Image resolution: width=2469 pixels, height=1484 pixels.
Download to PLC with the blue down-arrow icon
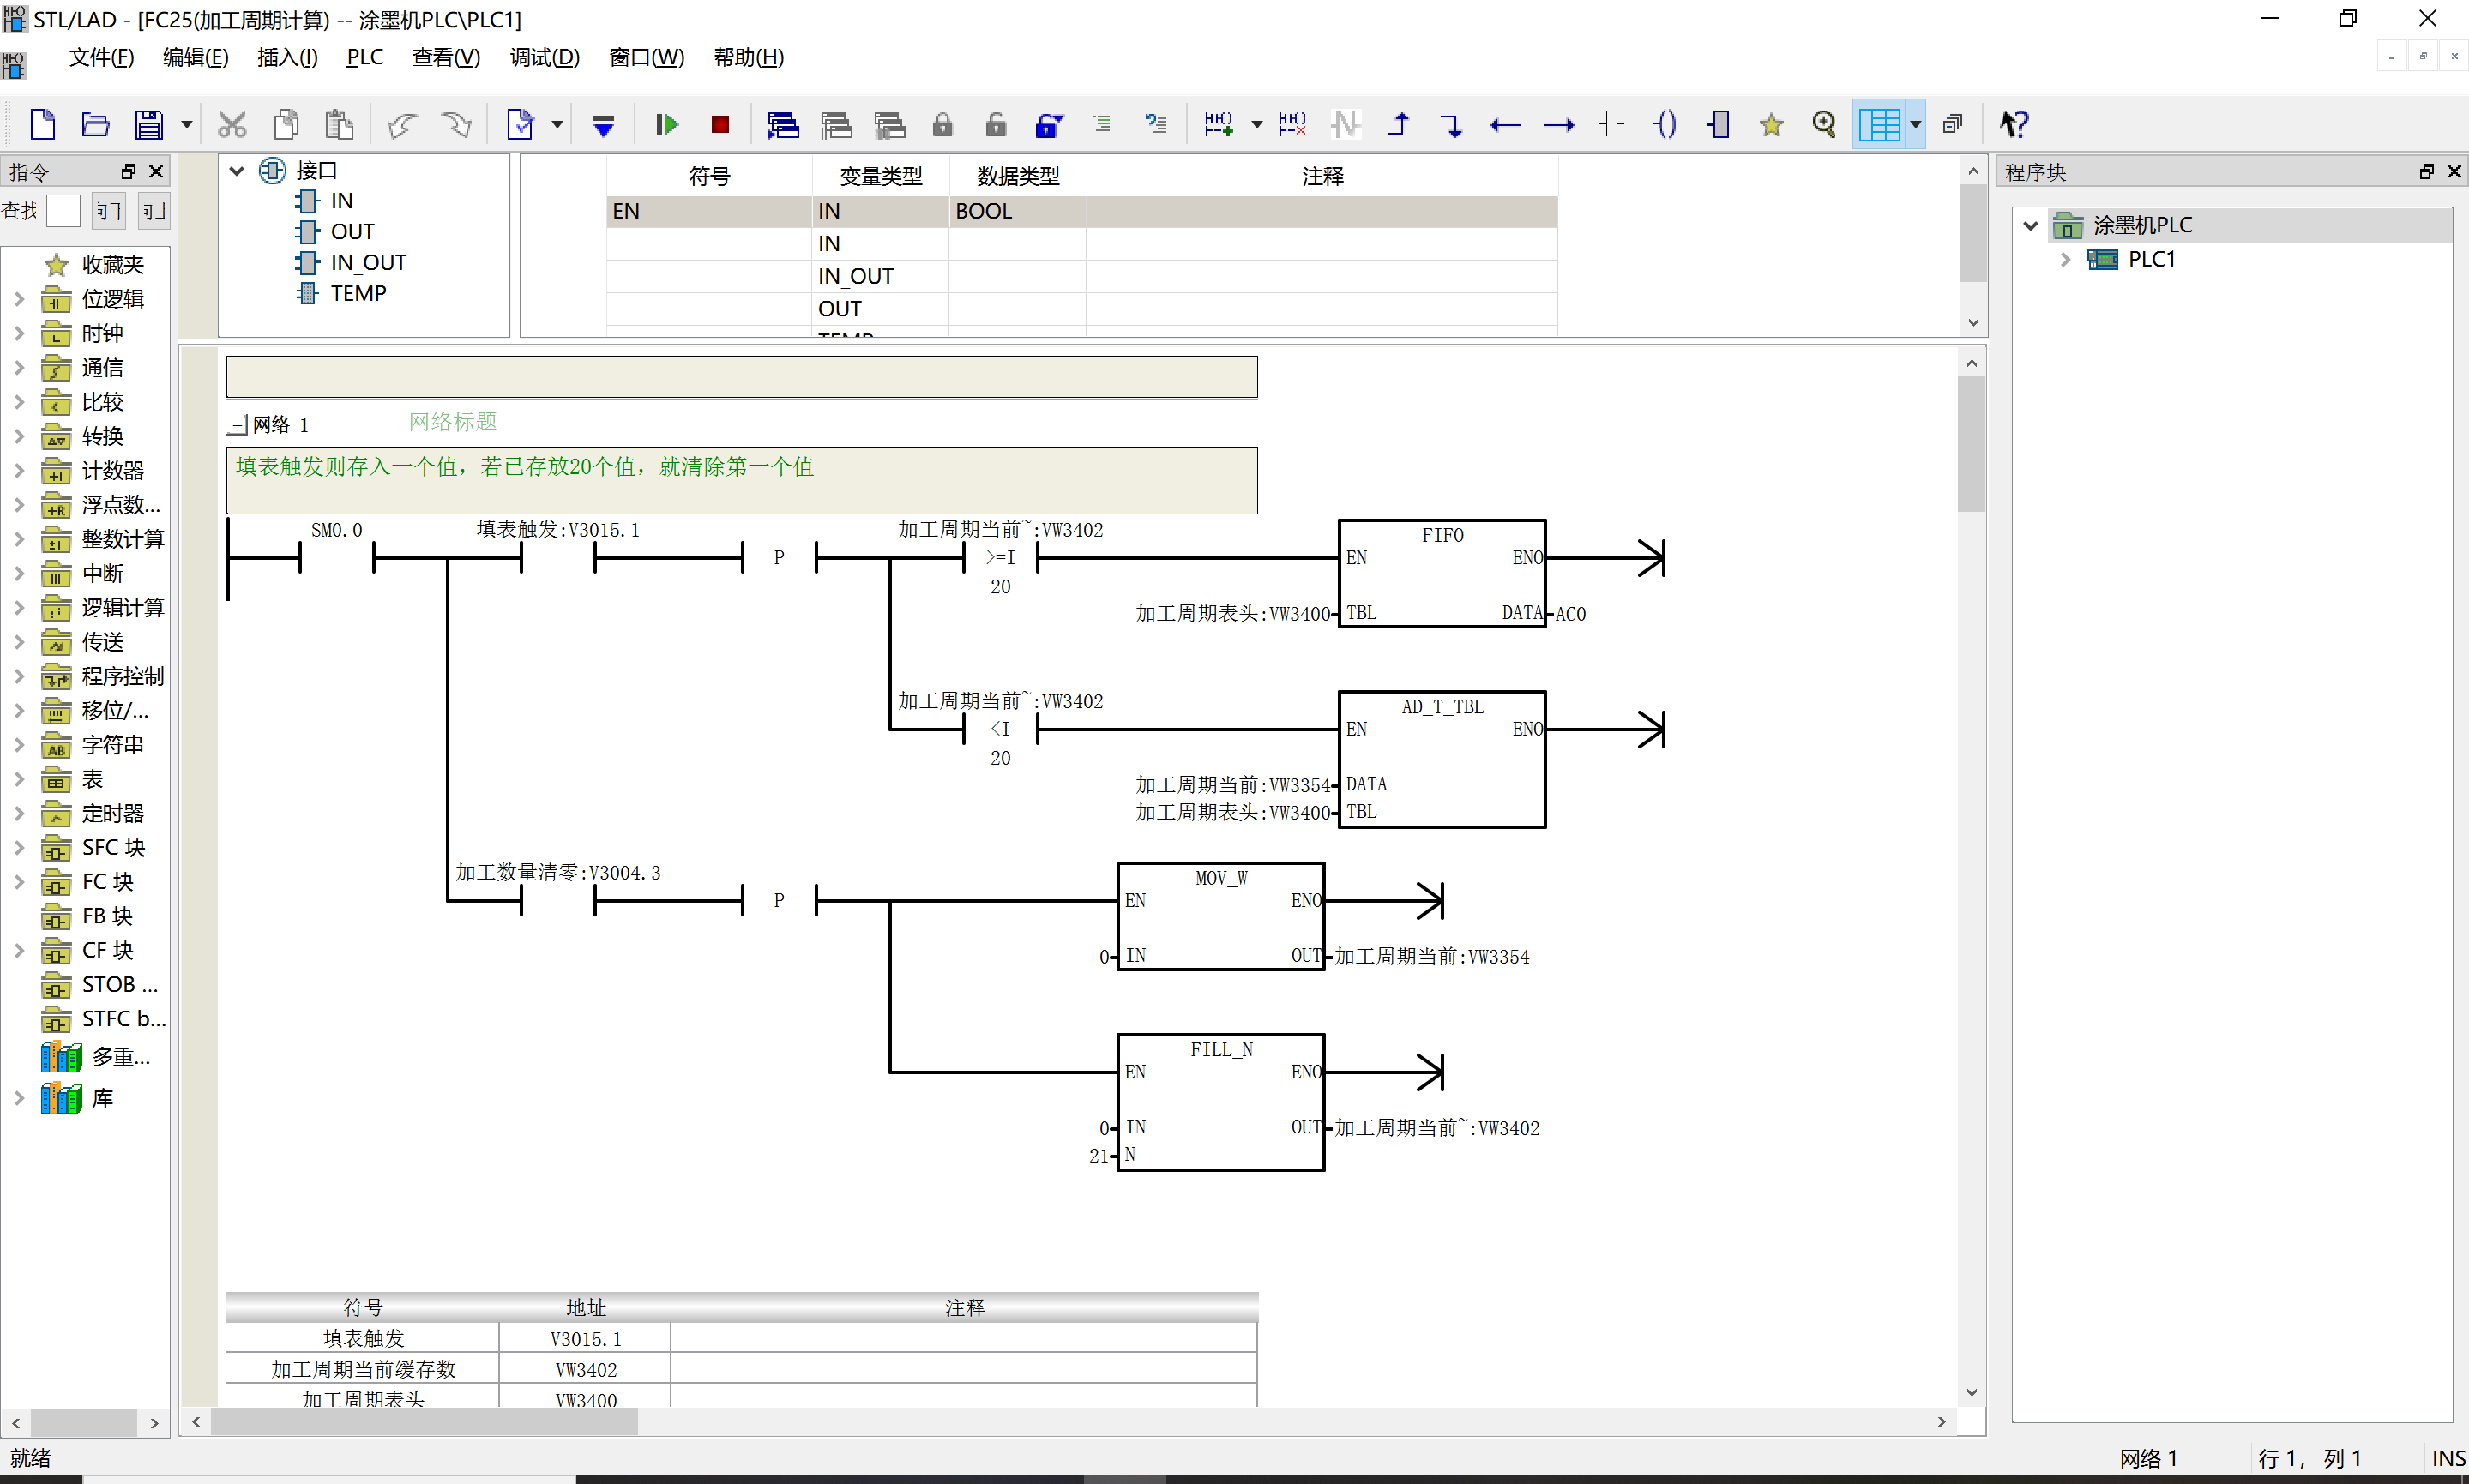click(x=603, y=125)
